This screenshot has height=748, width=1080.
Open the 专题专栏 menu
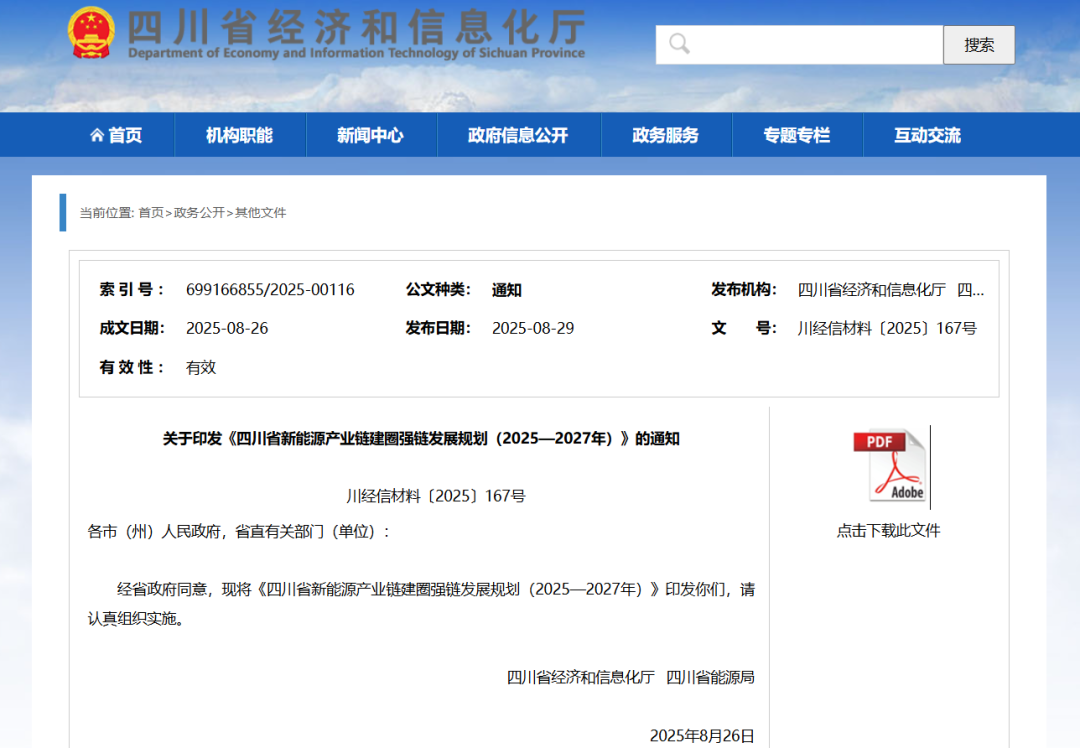coord(797,135)
